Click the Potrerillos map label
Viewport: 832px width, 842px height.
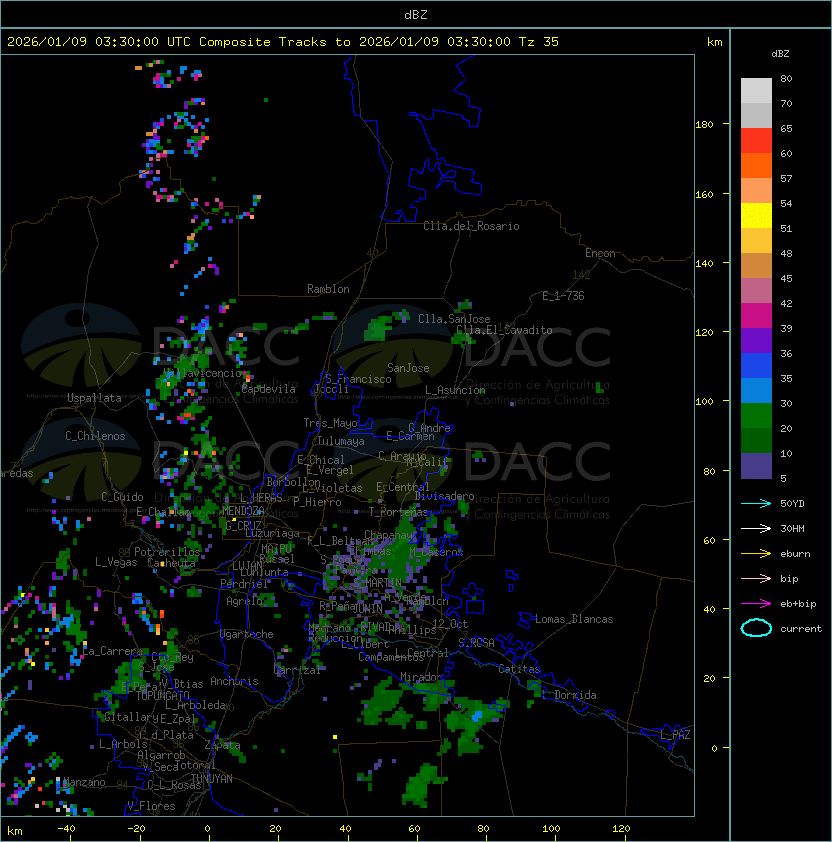pos(167,552)
